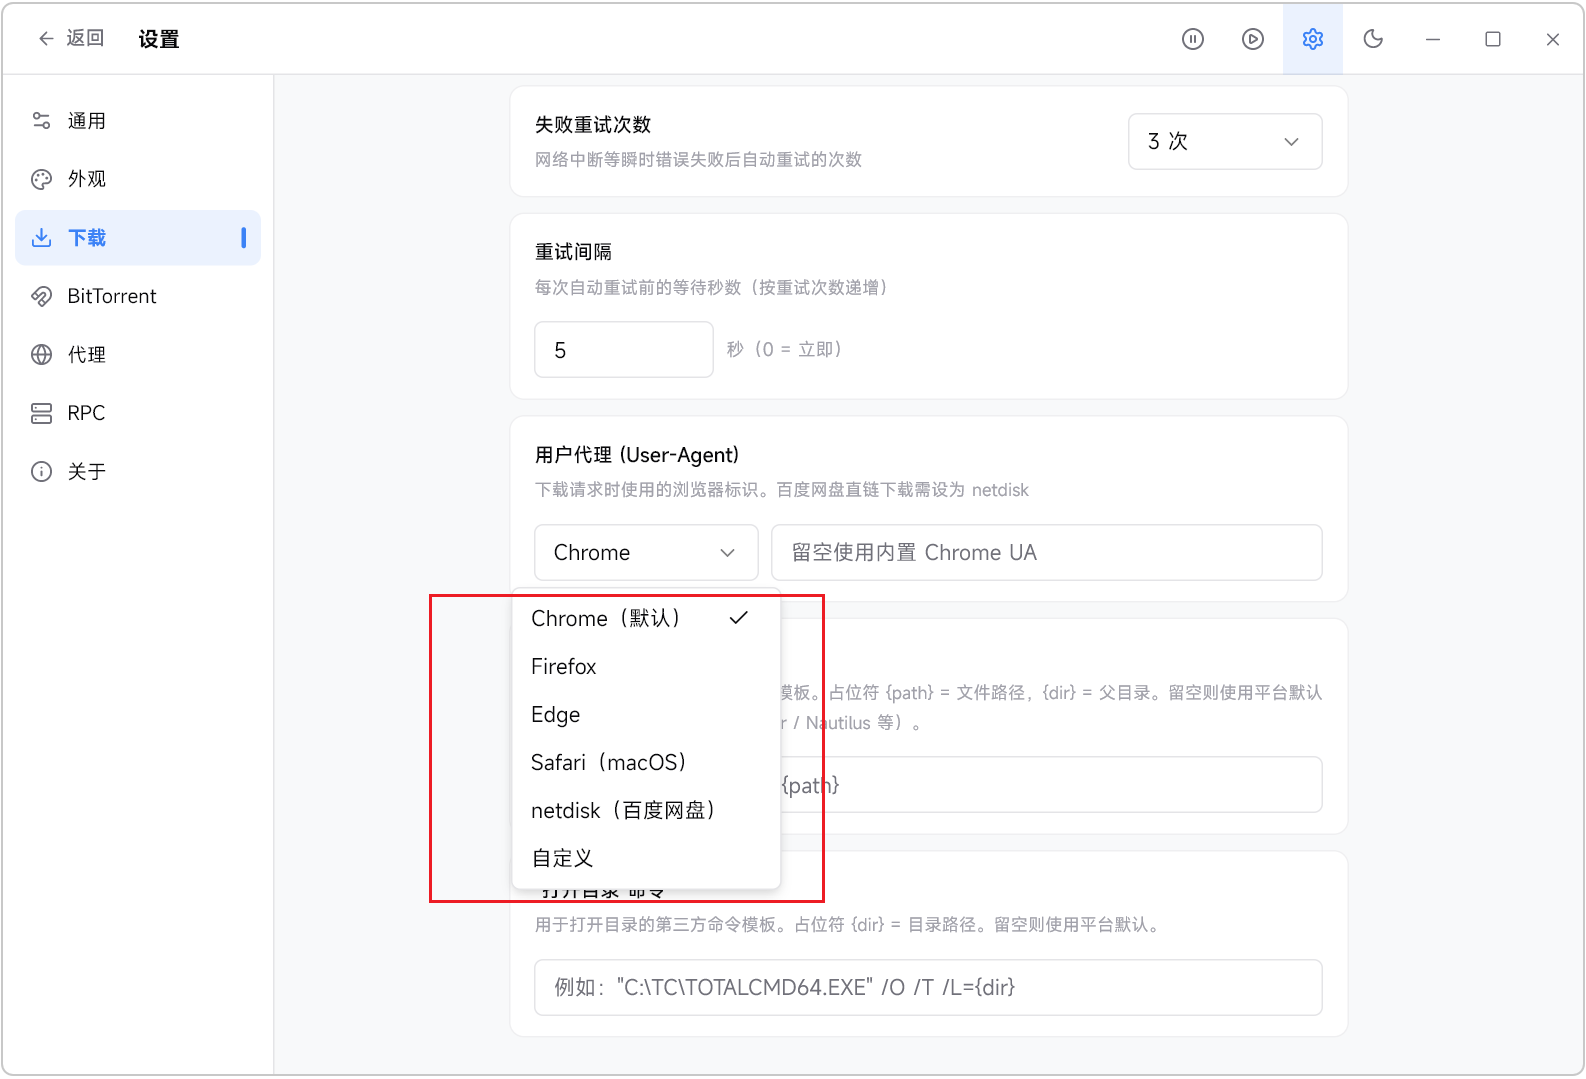
Task: Open the 代理 settings tab
Action: click(x=138, y=355)
